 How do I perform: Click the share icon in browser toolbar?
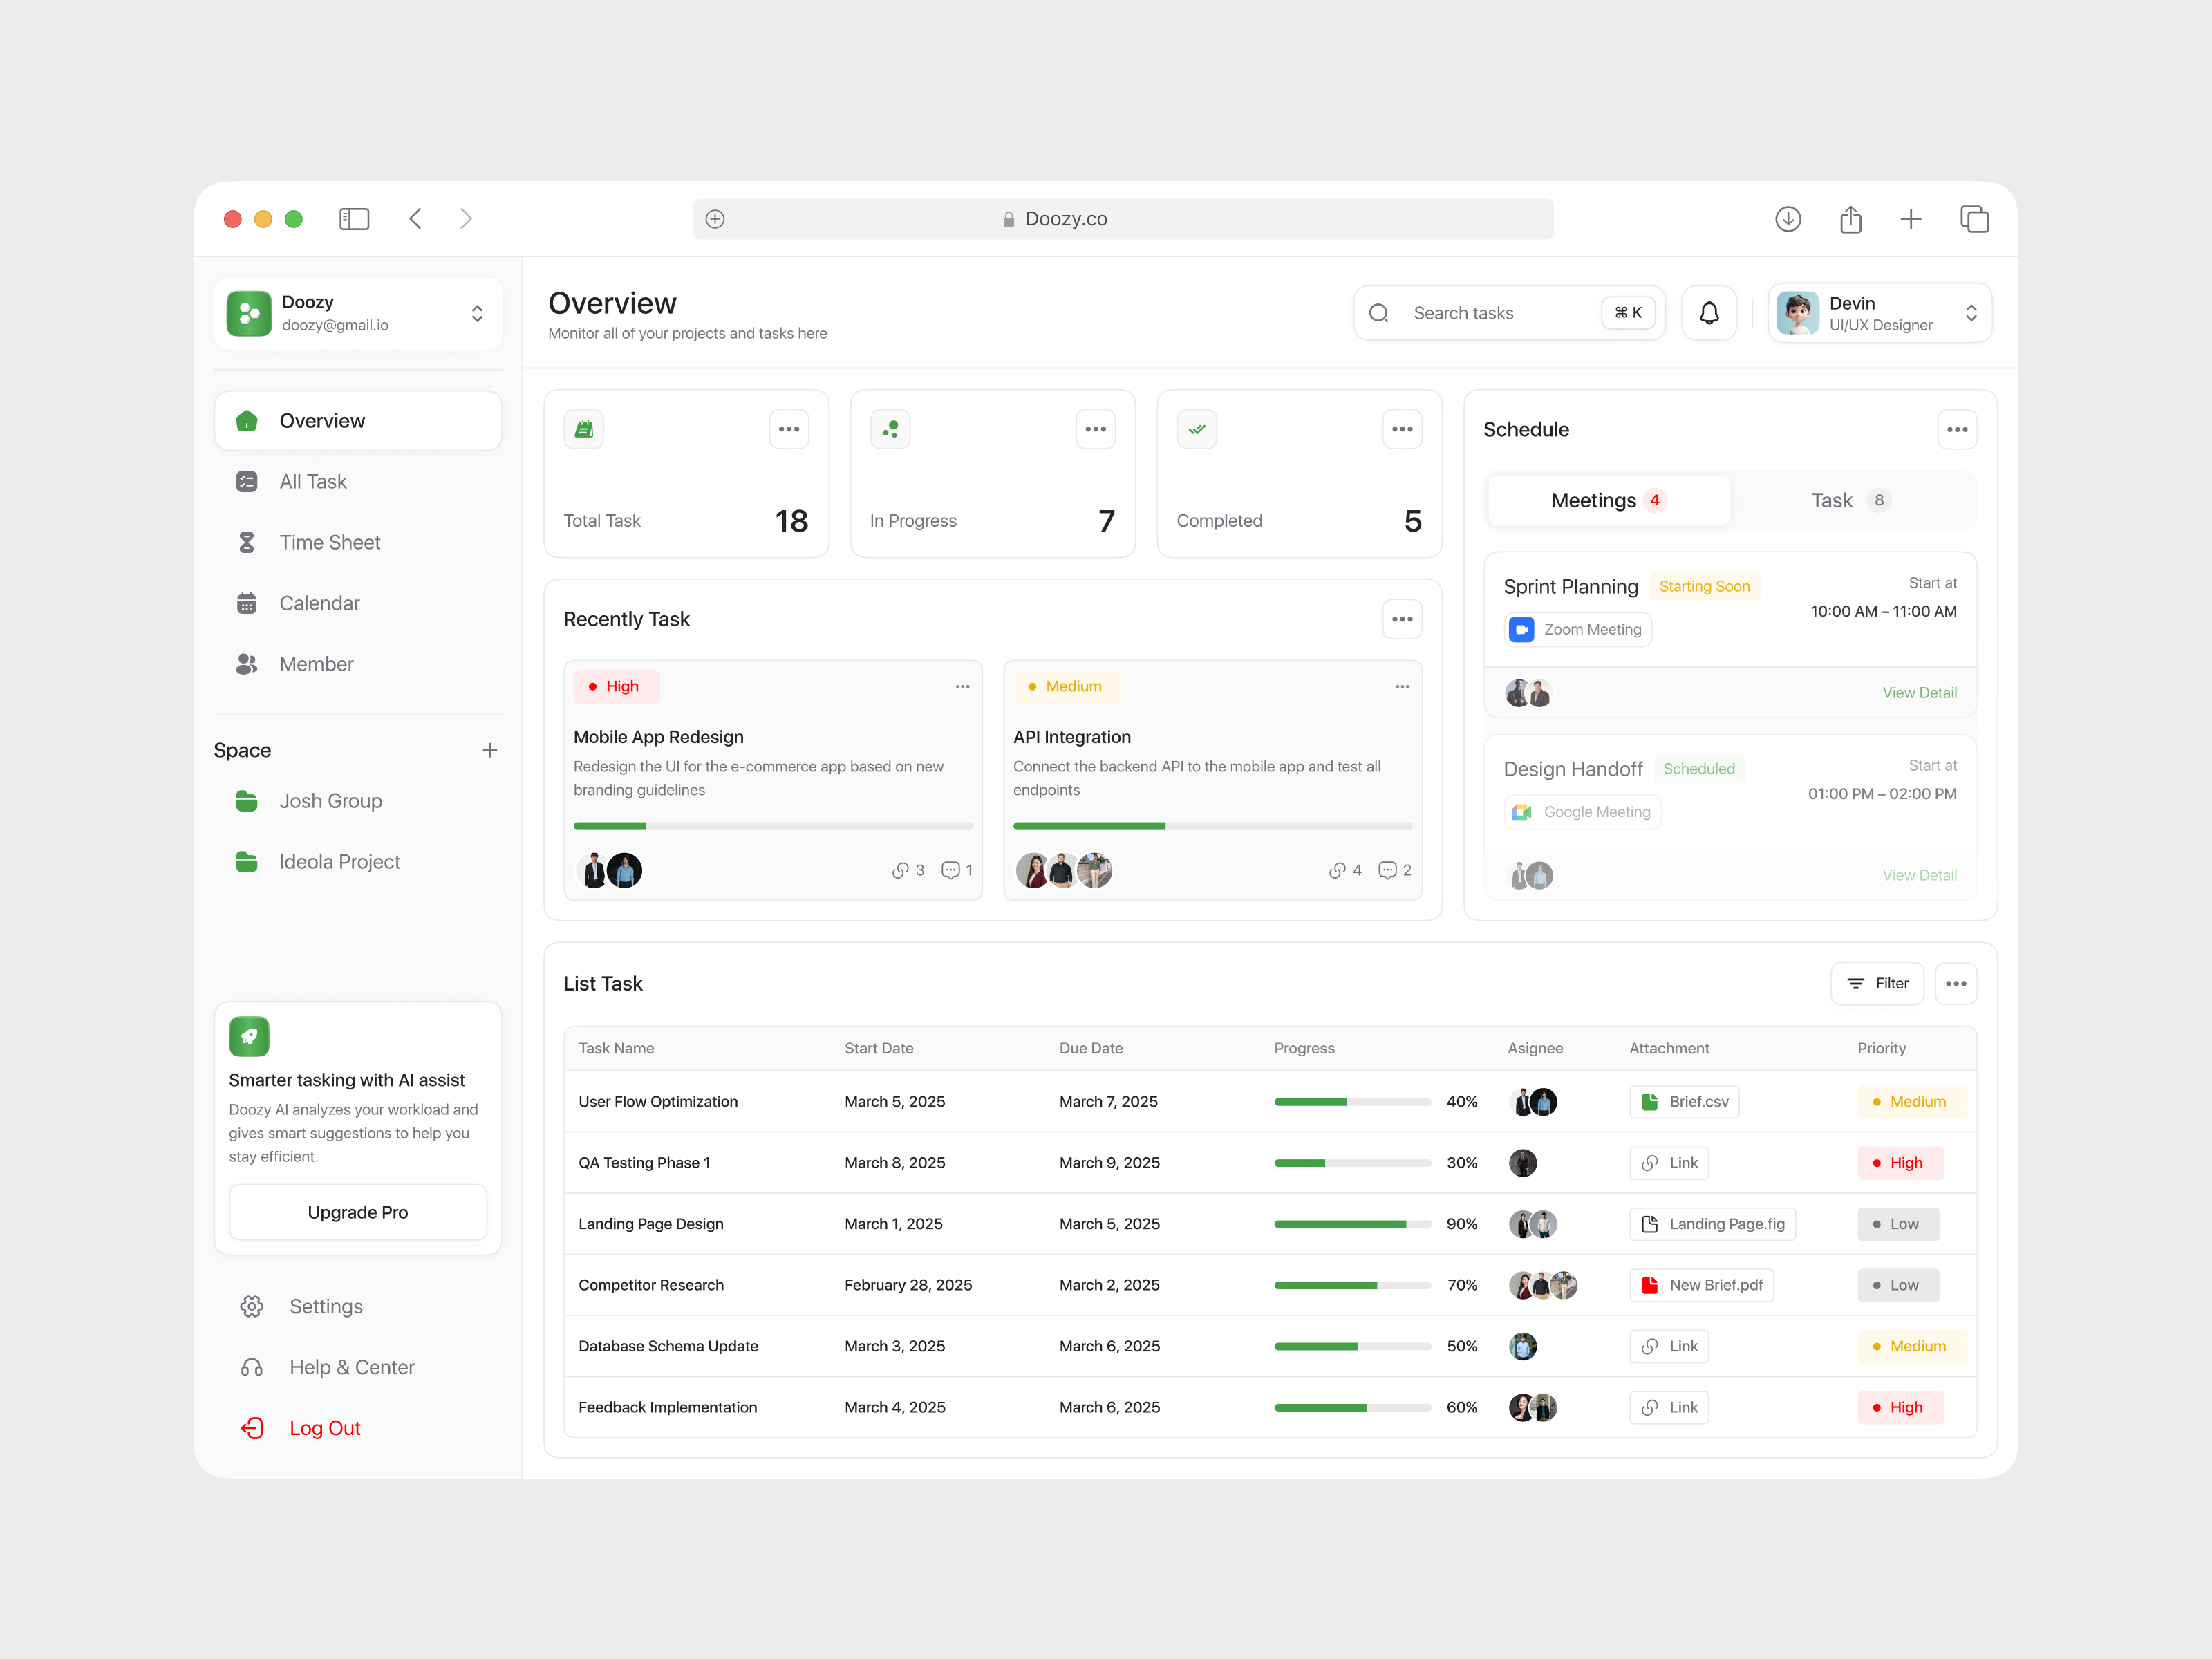coord(1850,218)
